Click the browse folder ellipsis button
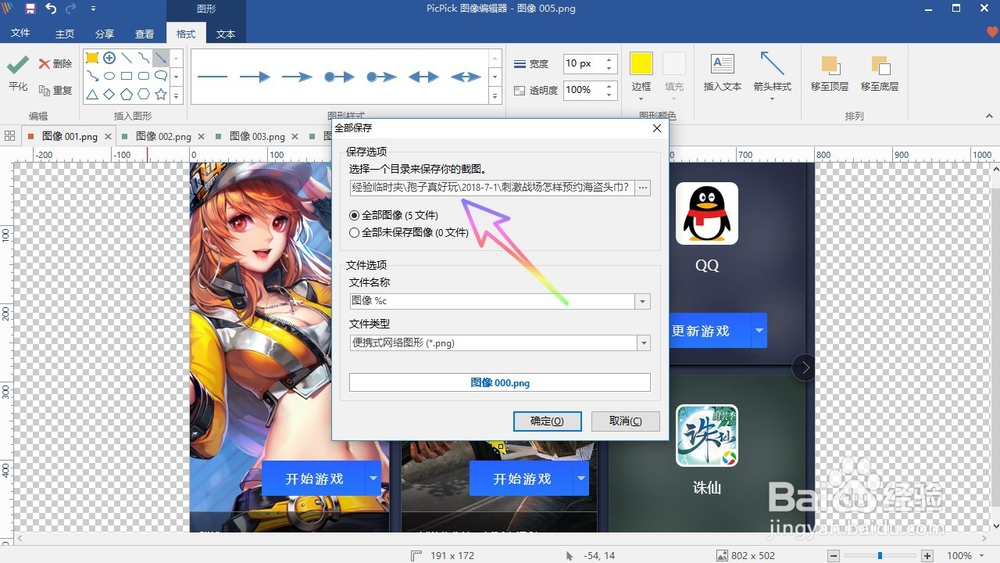The image size is (1000, 563). point(643,187)
